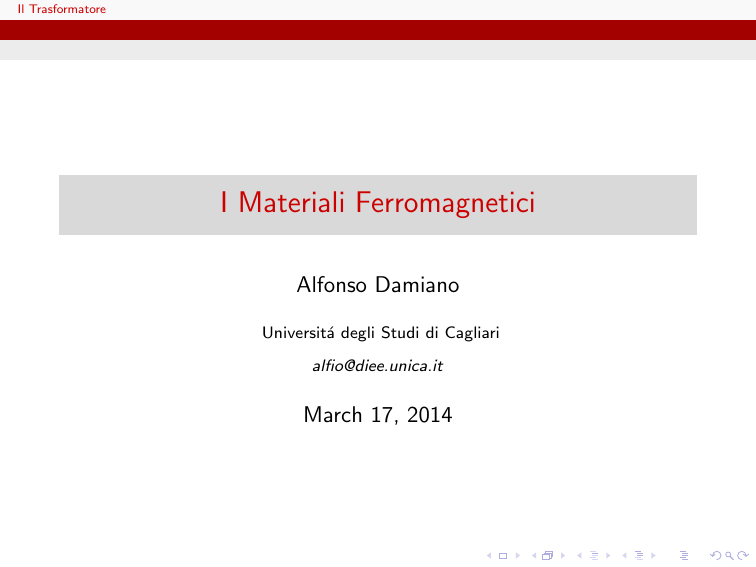Click the date March 17, 2014
This screenshot has height=567, width=756.
[x=378, y=415]
